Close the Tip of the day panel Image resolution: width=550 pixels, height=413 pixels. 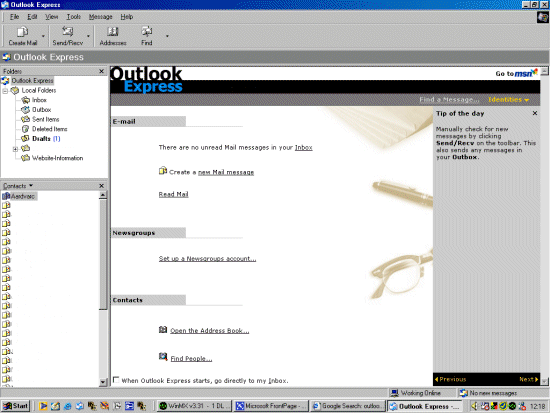tap(535, 113)
